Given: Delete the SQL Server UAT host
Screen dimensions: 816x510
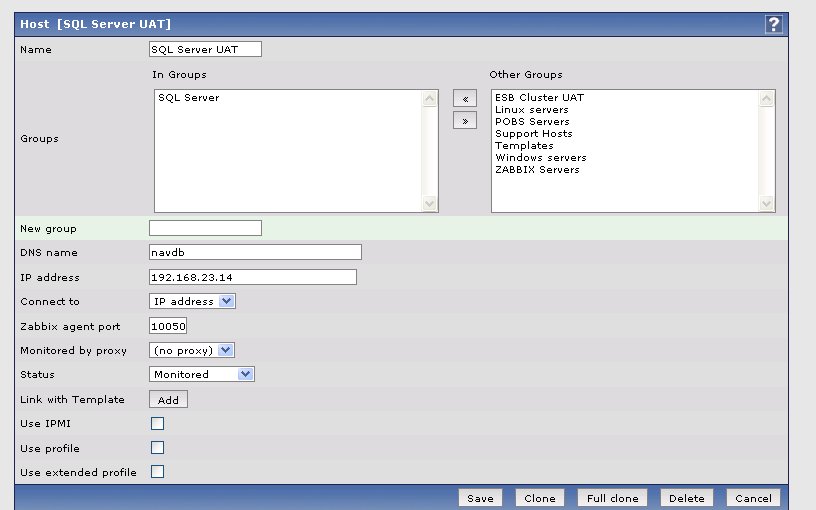Looking at the screenshot, I should pos(686,498).
